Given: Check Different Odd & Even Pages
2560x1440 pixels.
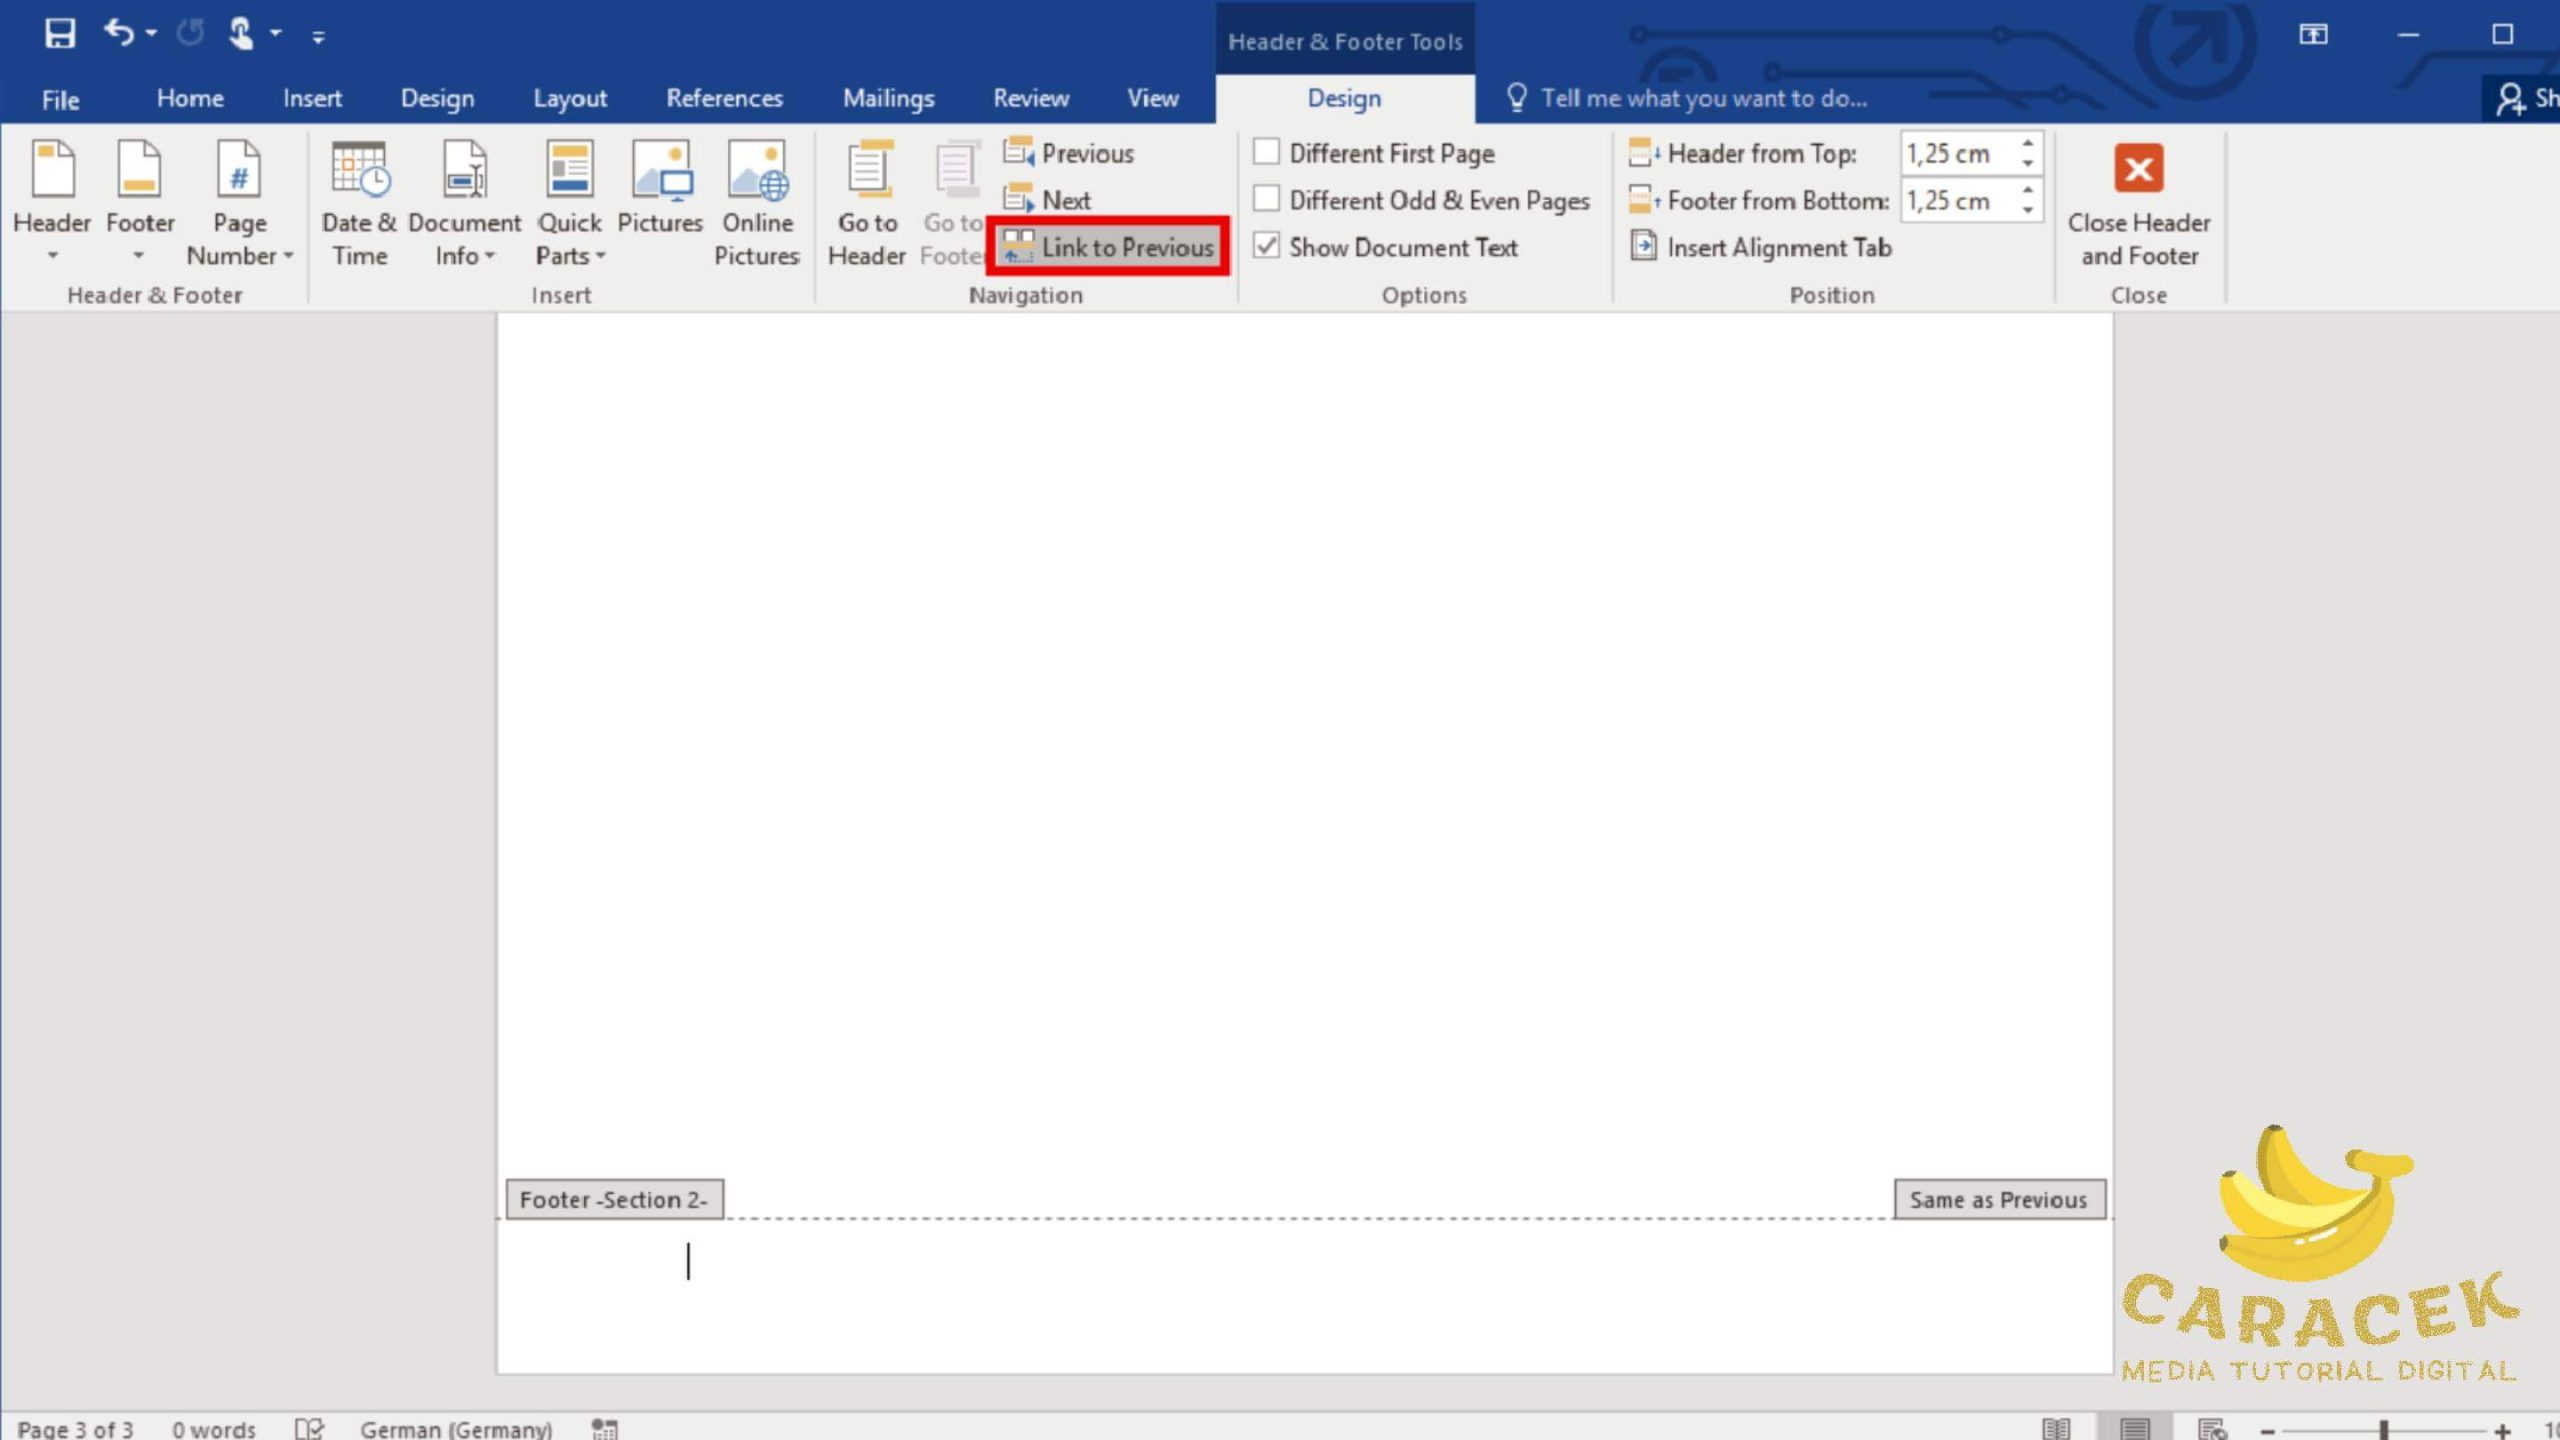Looking at the screenshot, I should pyautogui.click(x=1266, y=199).
